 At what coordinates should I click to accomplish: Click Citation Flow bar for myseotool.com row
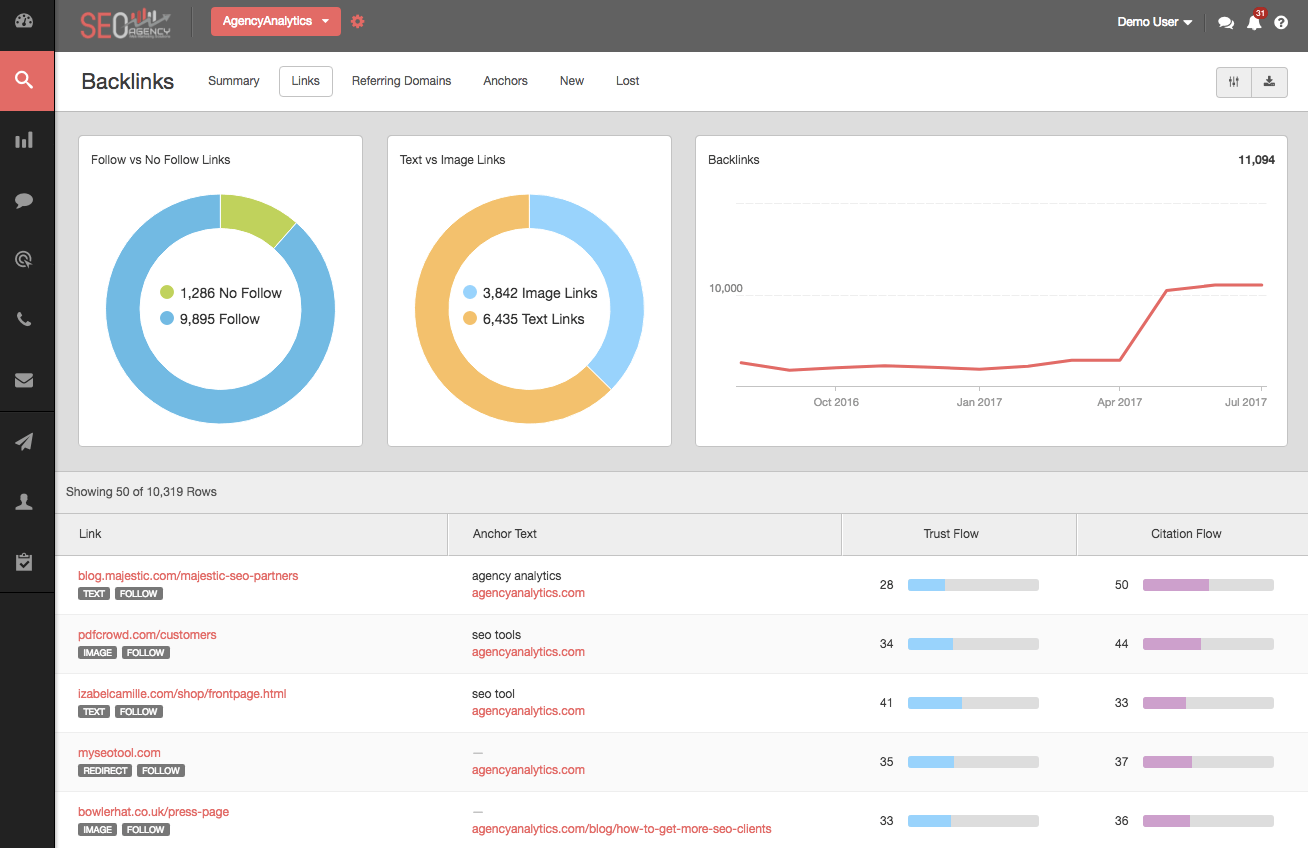click(1208, 762)
